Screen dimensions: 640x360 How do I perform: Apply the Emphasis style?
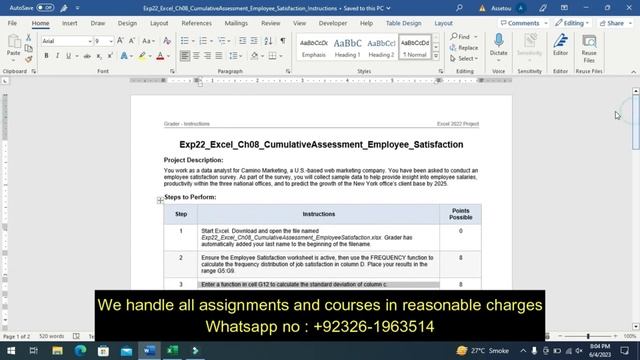(x=313, y=47)
